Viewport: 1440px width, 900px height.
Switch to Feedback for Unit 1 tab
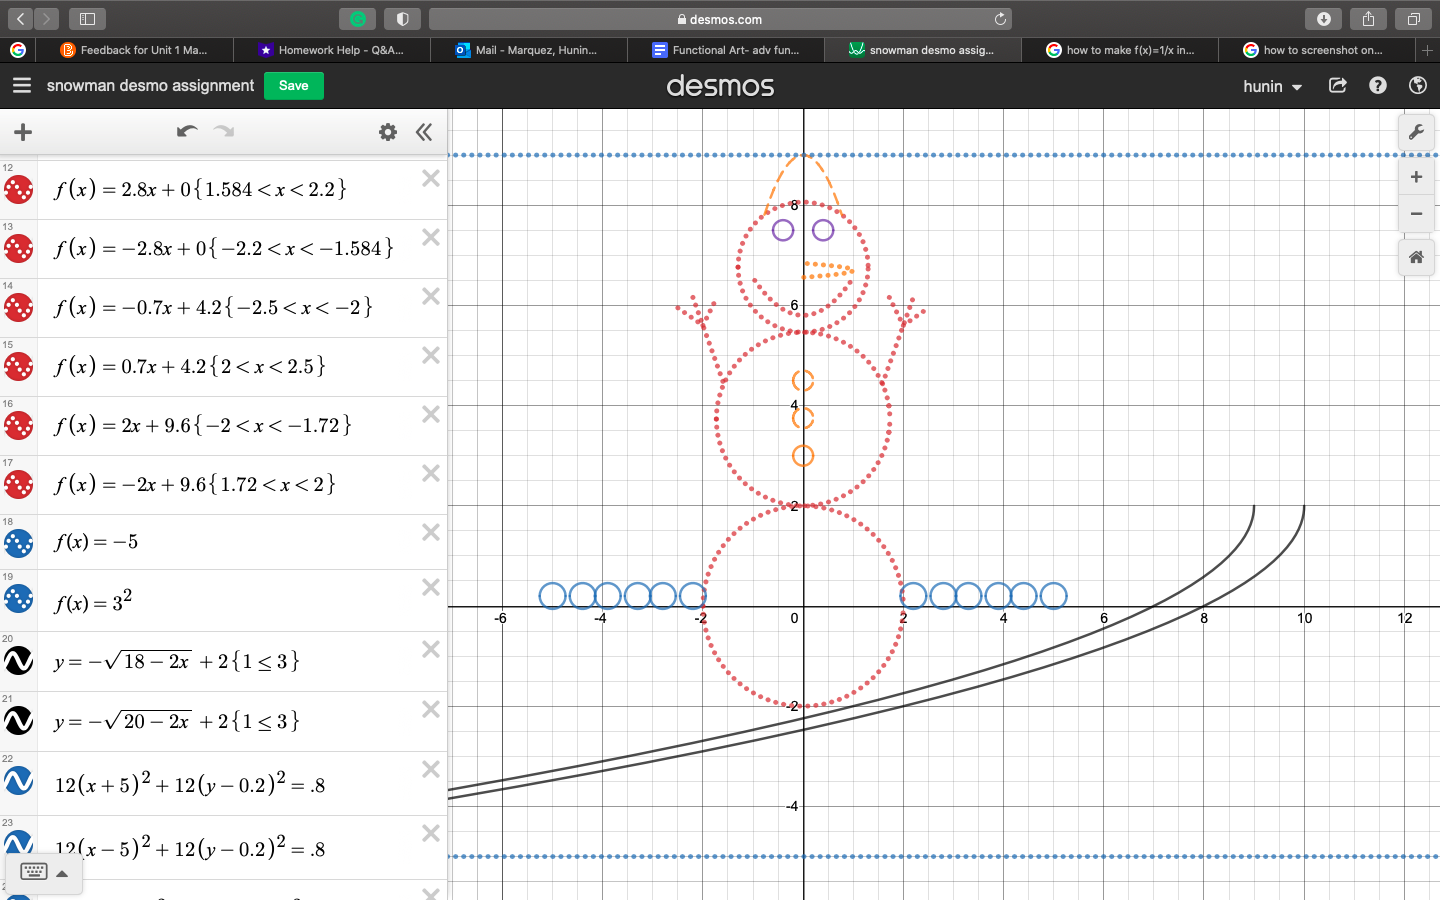(x=135, y=50)
